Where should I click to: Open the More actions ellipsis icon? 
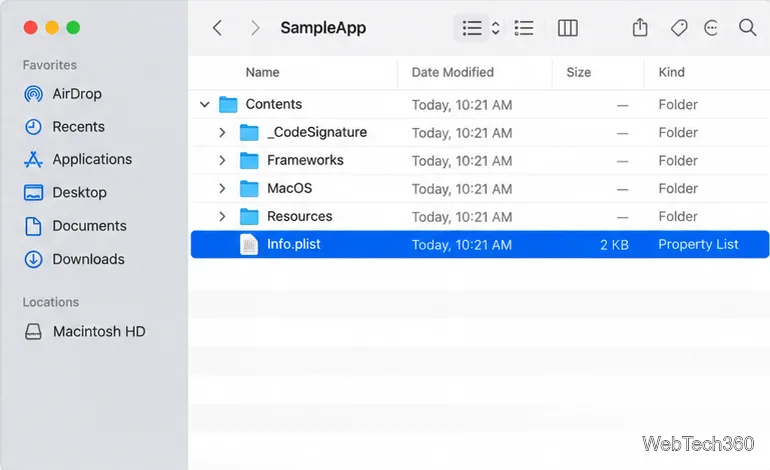pos(711,28)
